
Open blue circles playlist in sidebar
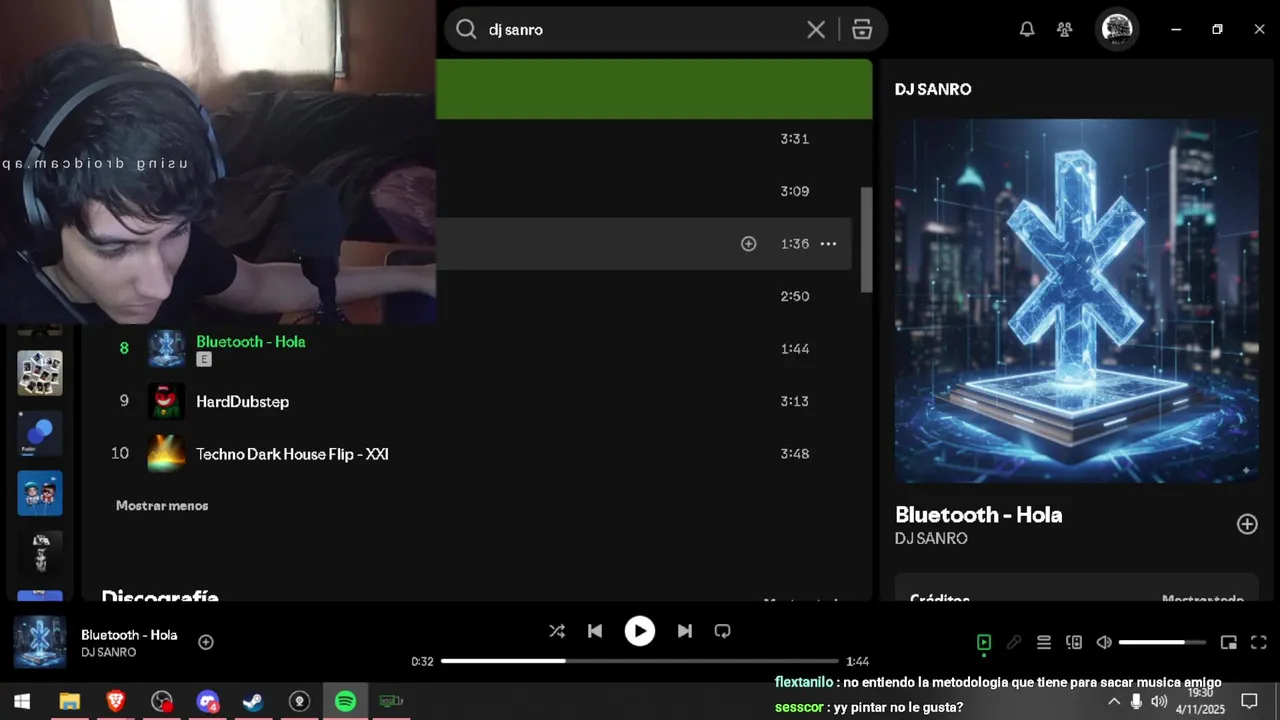40,433
